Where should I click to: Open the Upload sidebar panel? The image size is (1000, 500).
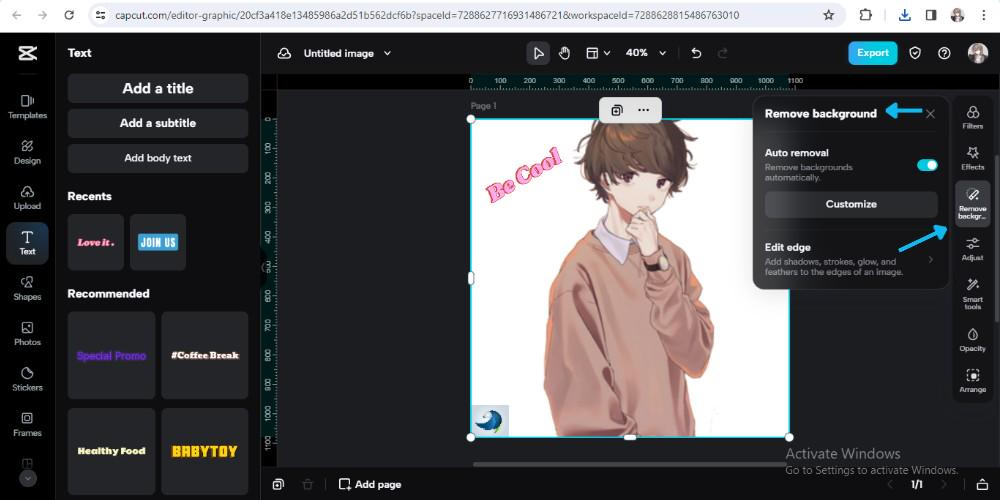point(27,198)
